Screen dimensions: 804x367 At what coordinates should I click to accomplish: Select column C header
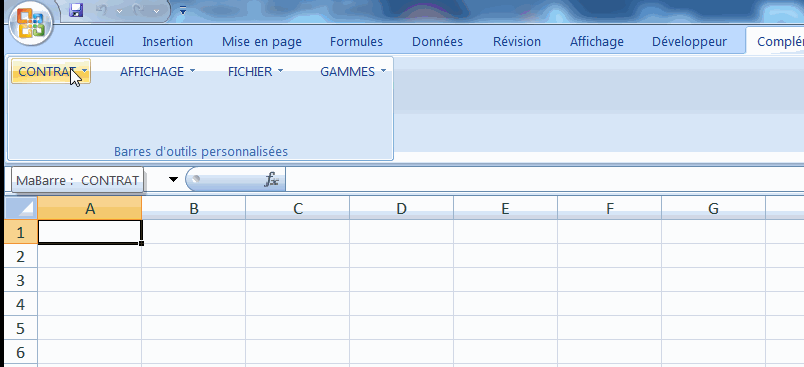pos(298,208)
